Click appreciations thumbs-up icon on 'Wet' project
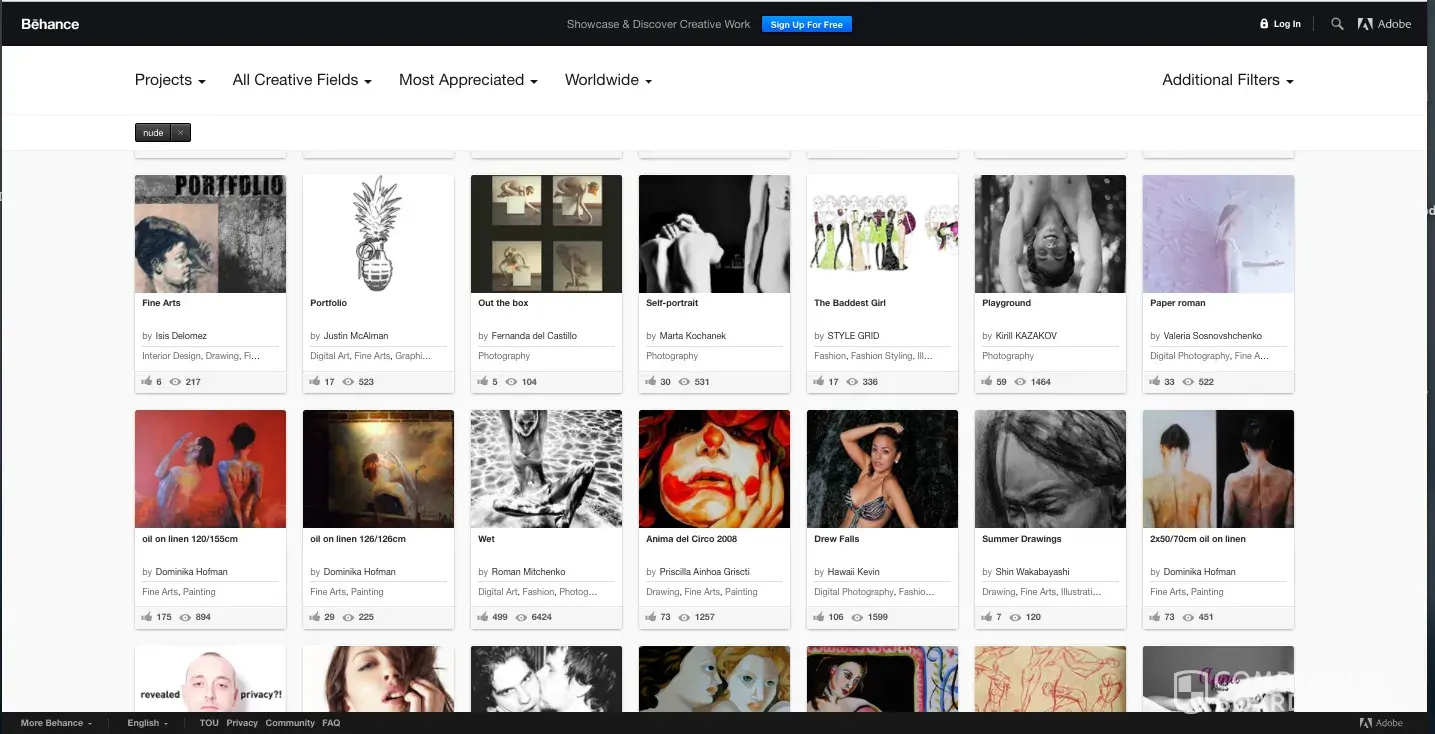 483,617
